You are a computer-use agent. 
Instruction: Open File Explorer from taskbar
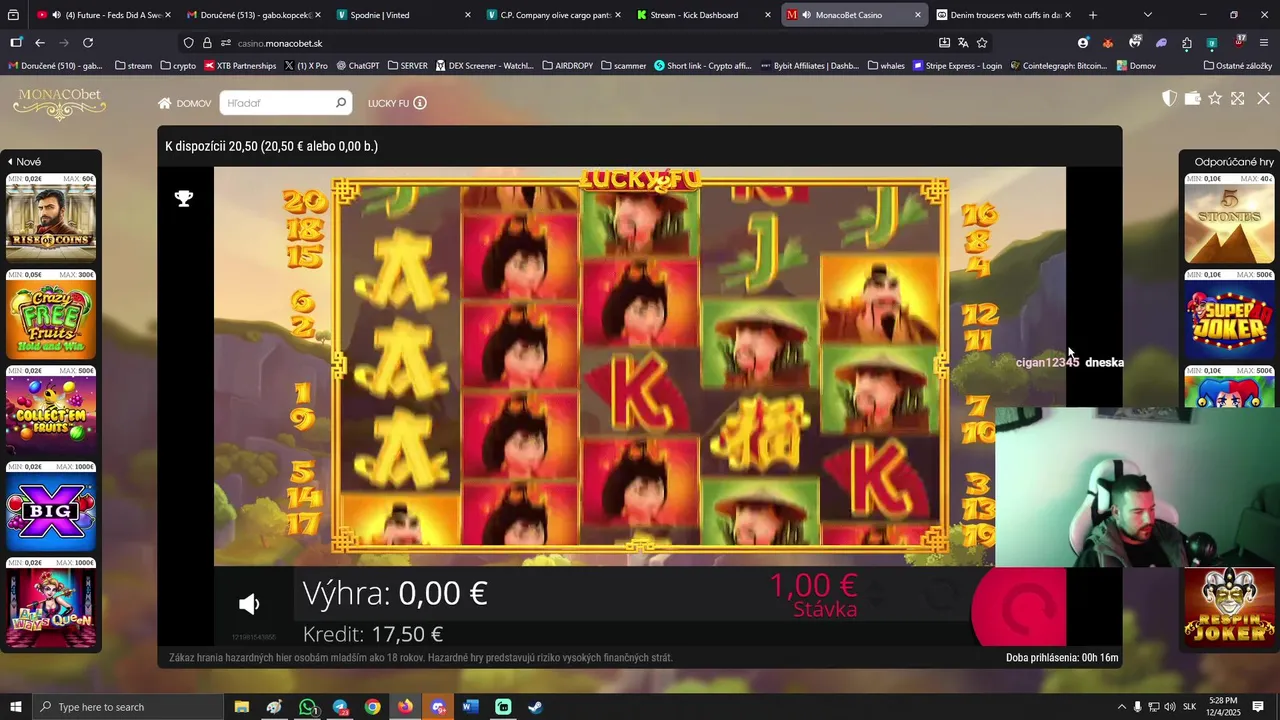point(242,707)
